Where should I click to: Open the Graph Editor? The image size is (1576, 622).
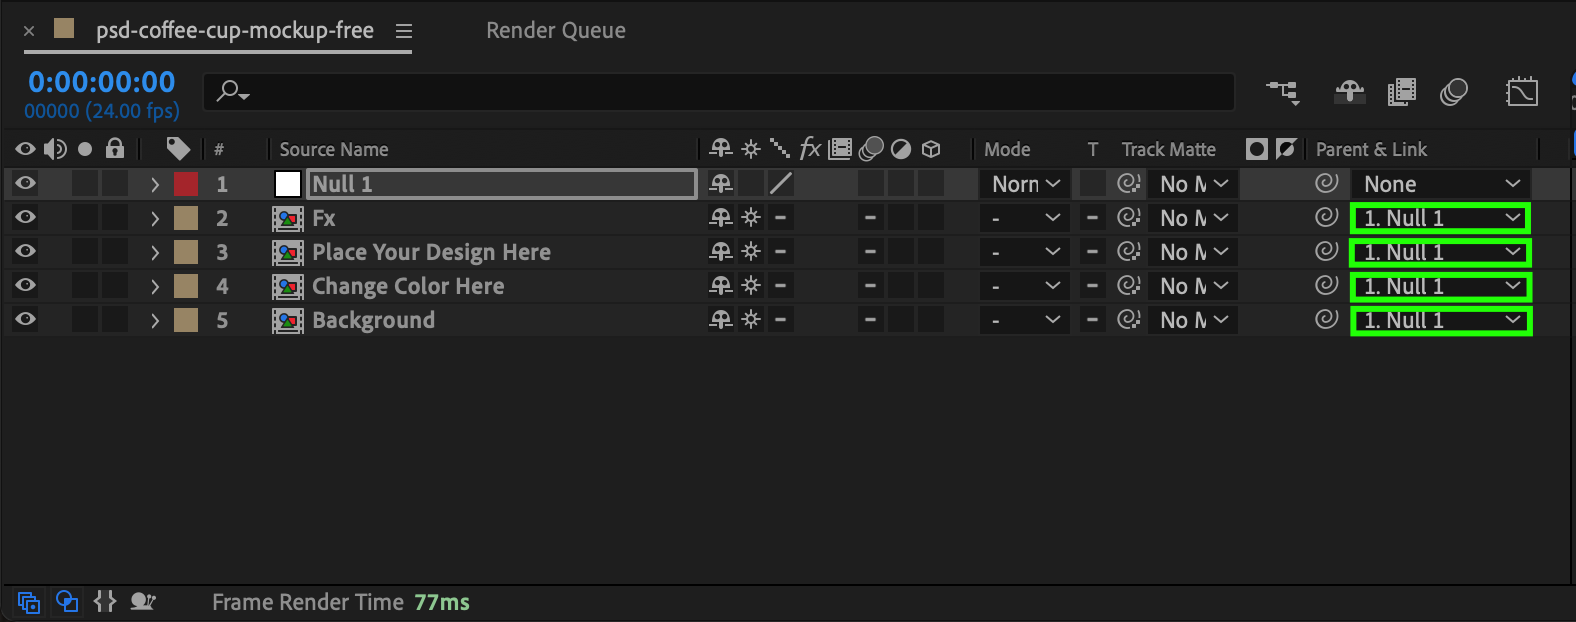click(1521, 93)
